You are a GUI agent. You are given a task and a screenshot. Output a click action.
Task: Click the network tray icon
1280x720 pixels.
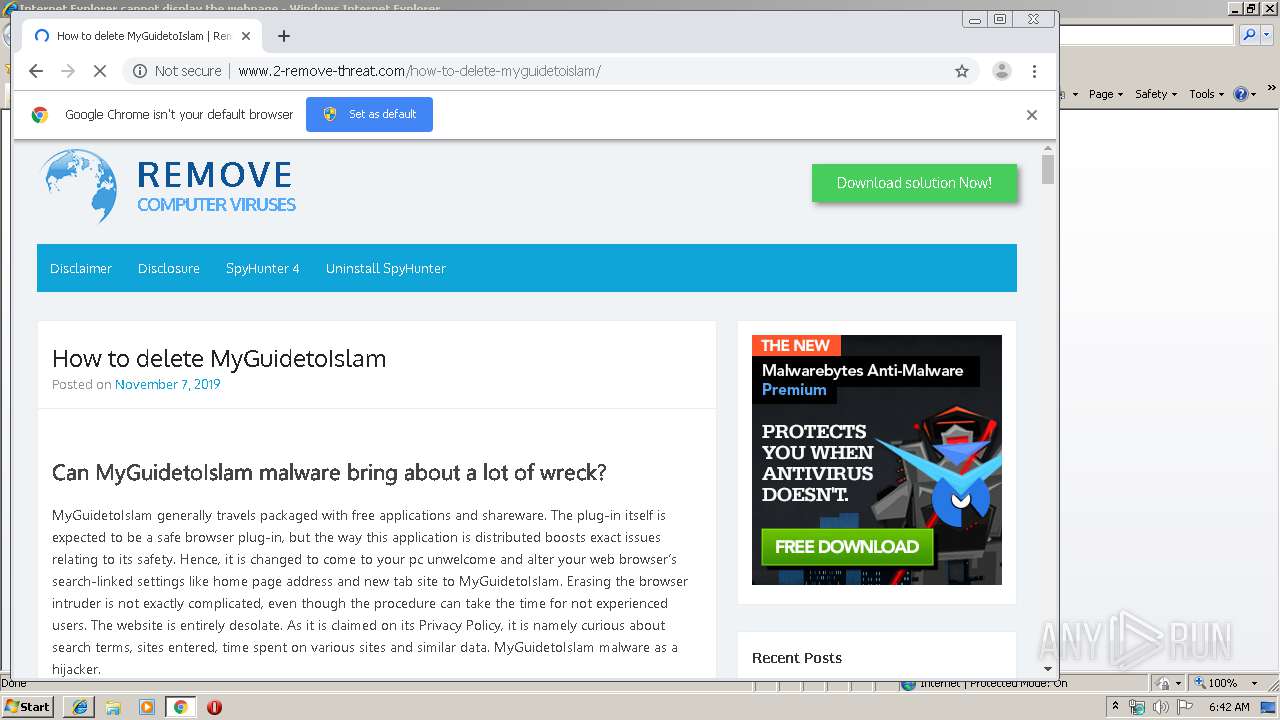[1137, 707]
